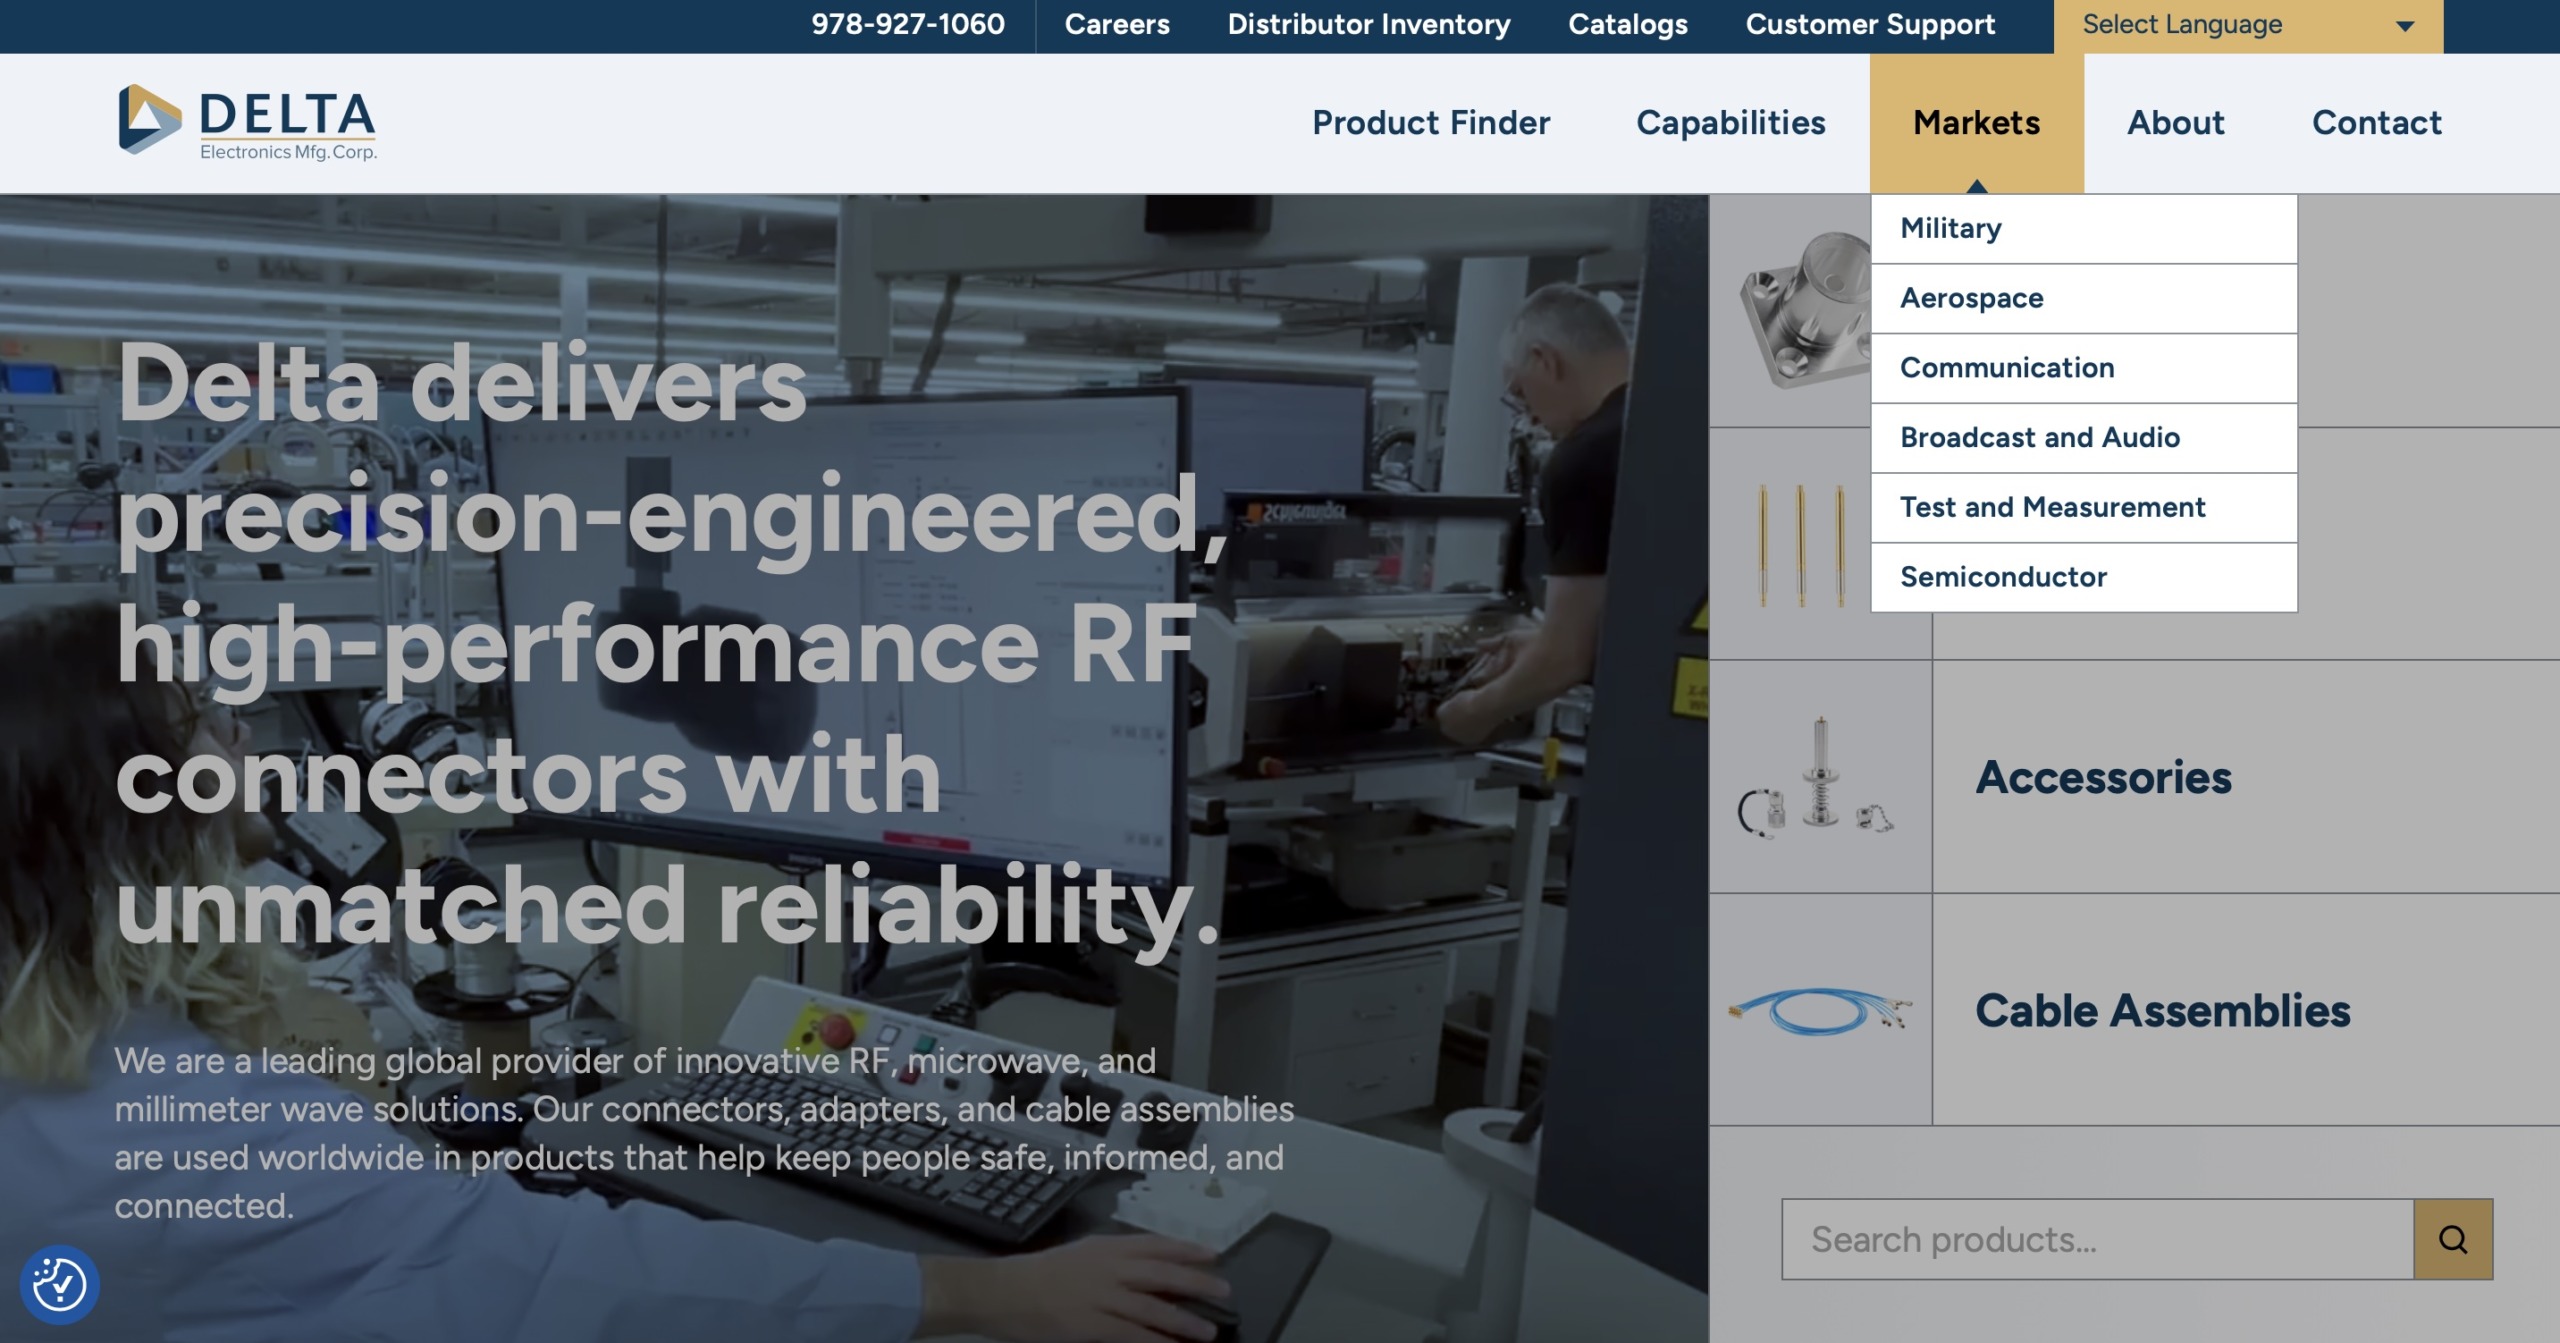
Task: Click the flange connector product image
Action: [1802, 312]
